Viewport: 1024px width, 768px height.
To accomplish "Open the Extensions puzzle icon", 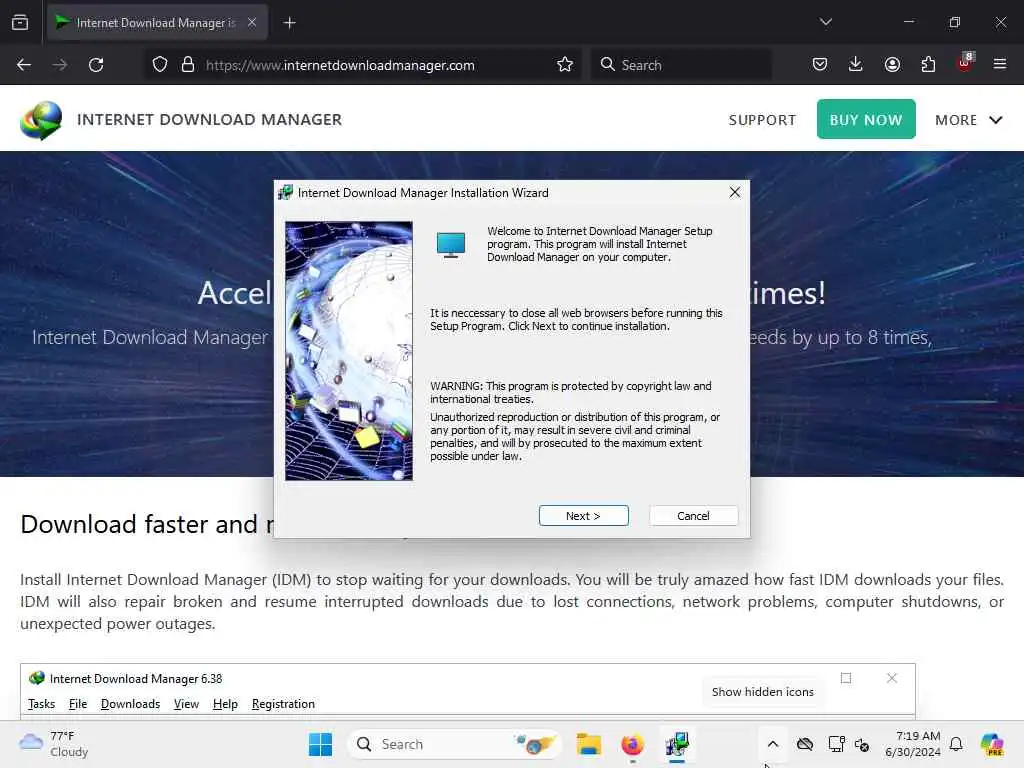I will [928, 65].
